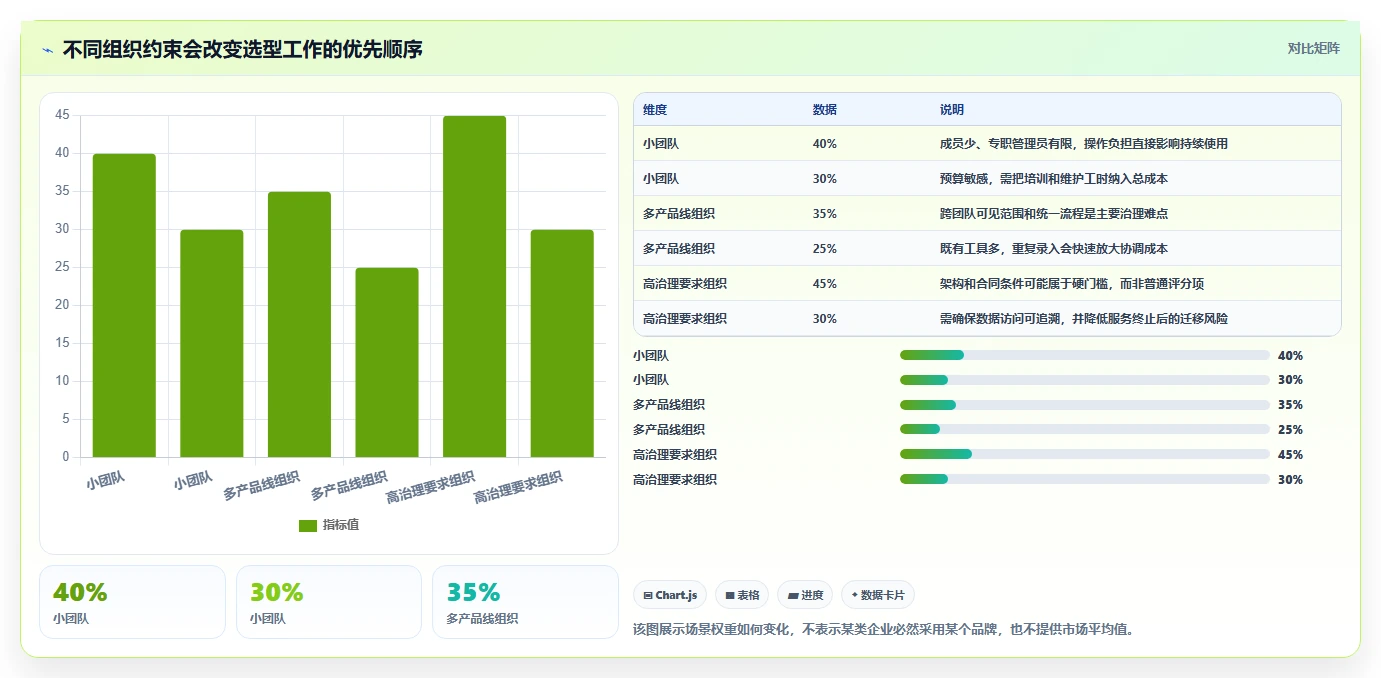Select the 表格 chip
The image size is (1381, 678).
tap(742, 595)
